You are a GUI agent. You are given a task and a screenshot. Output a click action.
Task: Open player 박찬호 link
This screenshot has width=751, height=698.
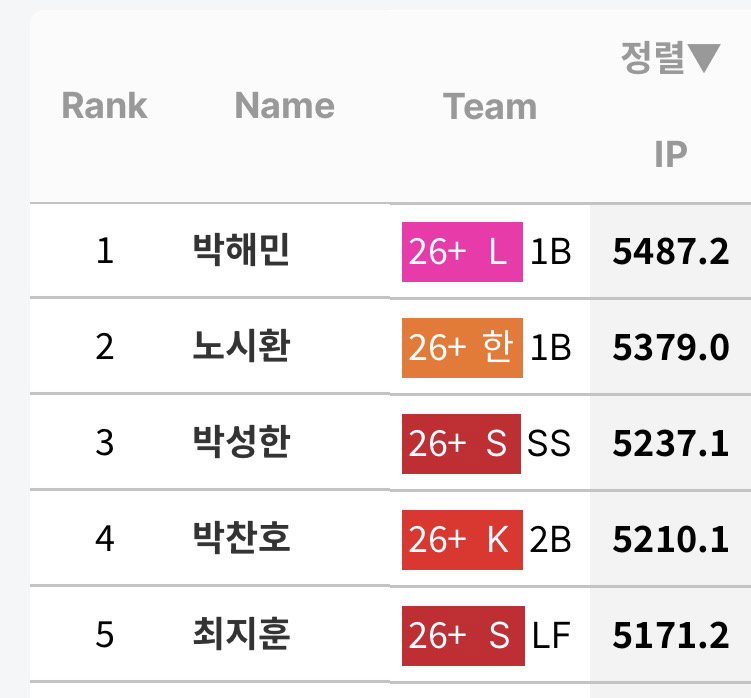tap(241, 538)
